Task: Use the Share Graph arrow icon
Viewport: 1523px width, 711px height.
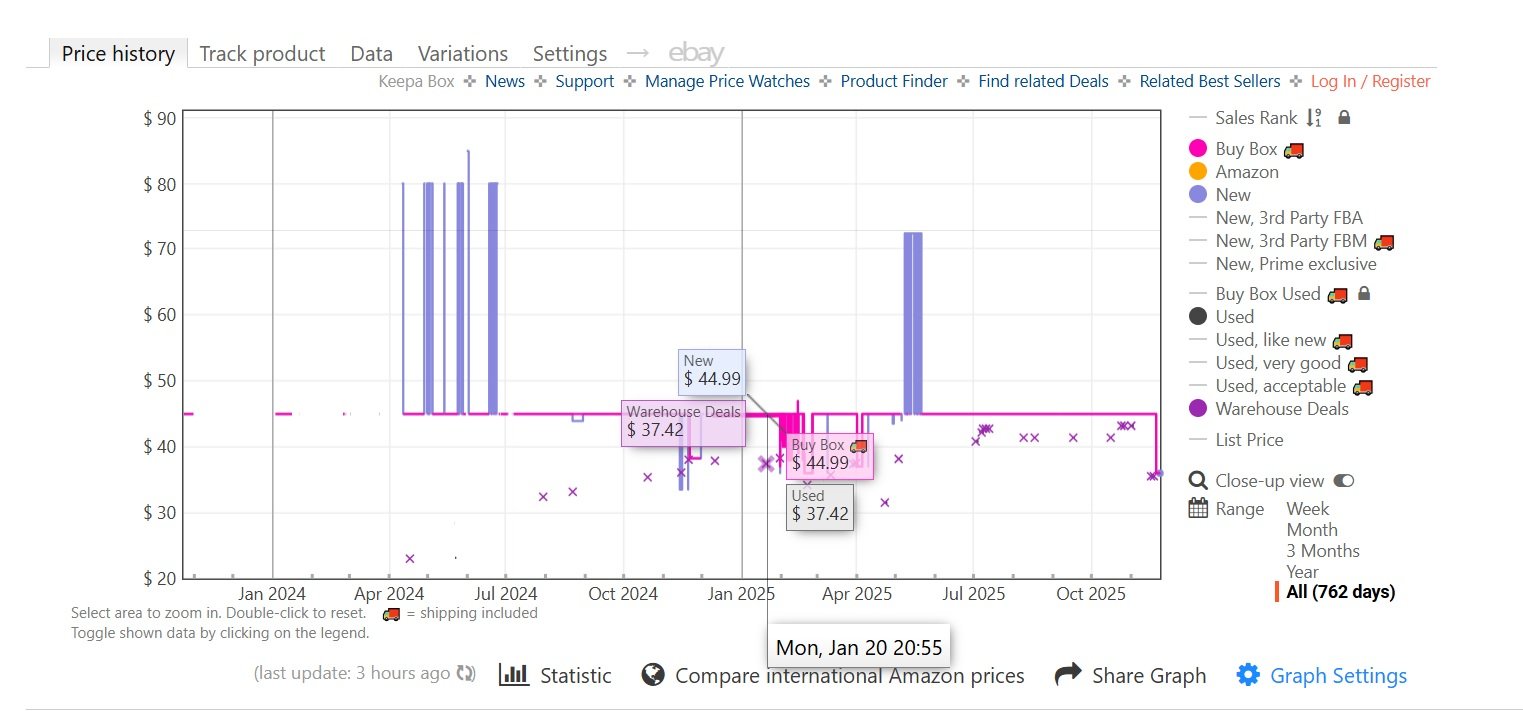Action: point(1069,674)
